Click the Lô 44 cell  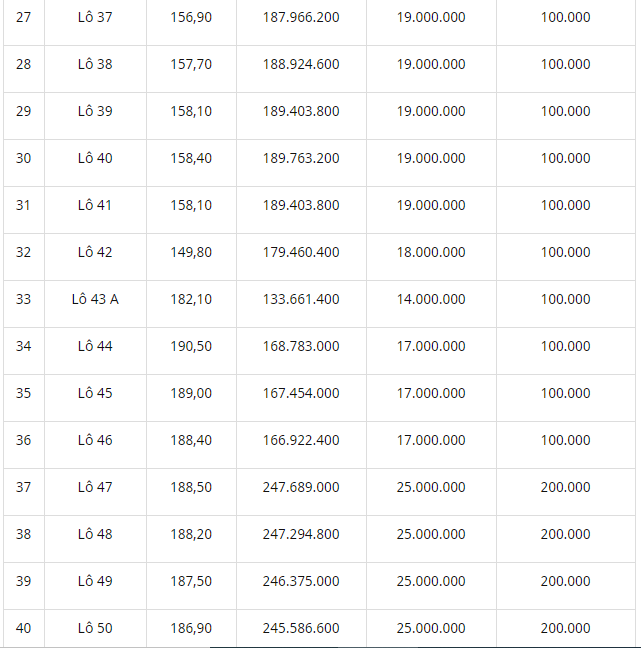pyautogui.click(x=95, y=346)
